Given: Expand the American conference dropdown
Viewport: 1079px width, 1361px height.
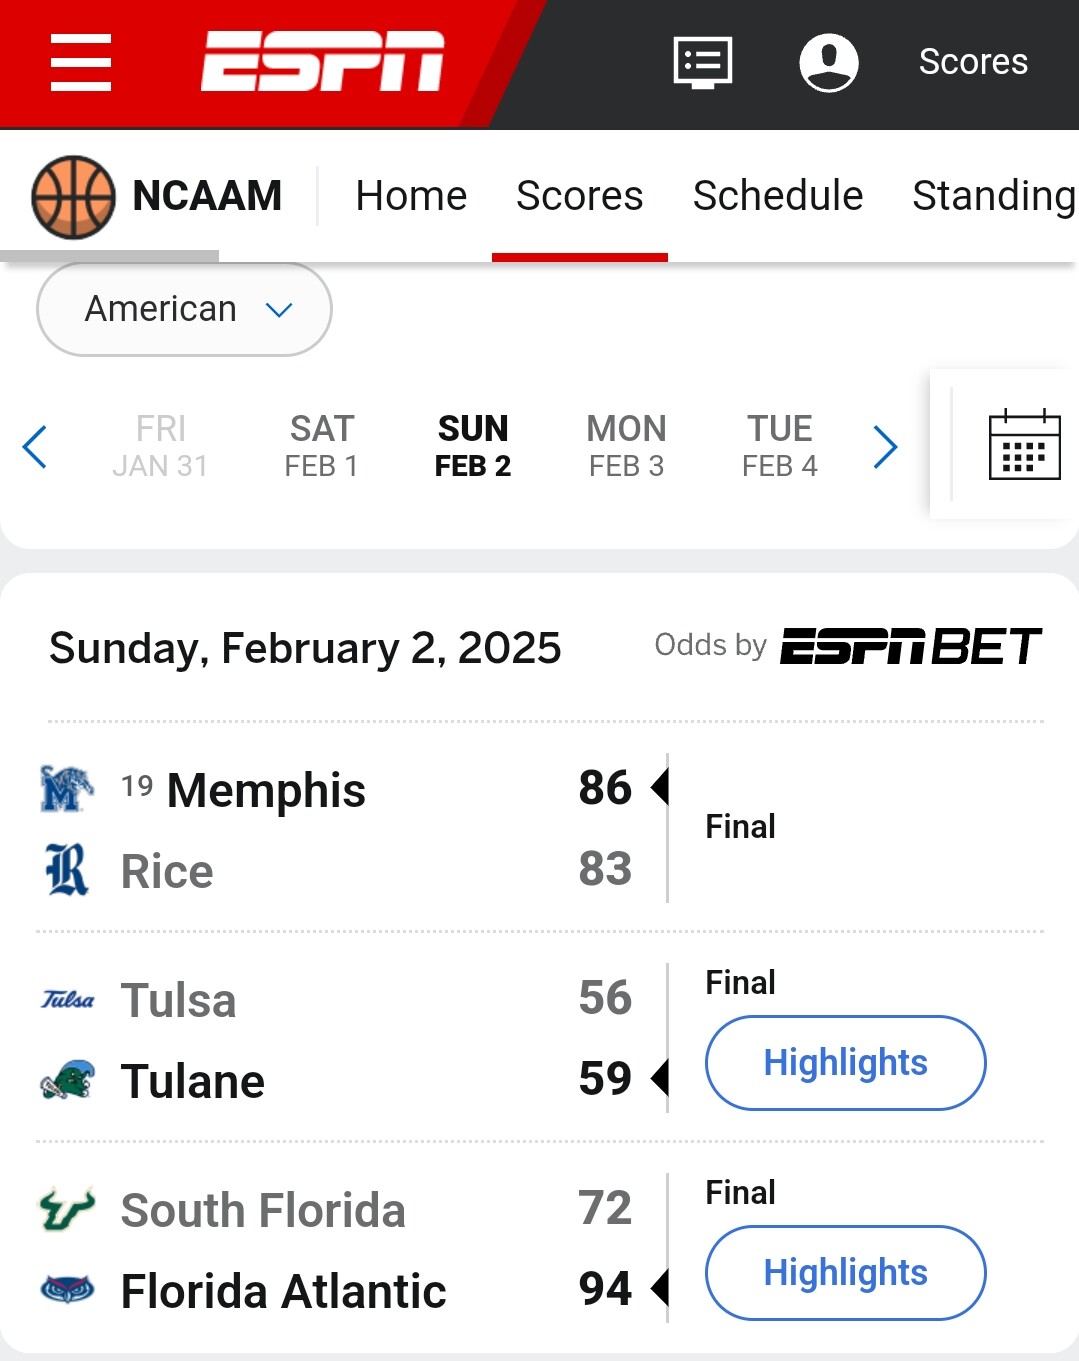Looking at the screenshot, I should (184, 309).
